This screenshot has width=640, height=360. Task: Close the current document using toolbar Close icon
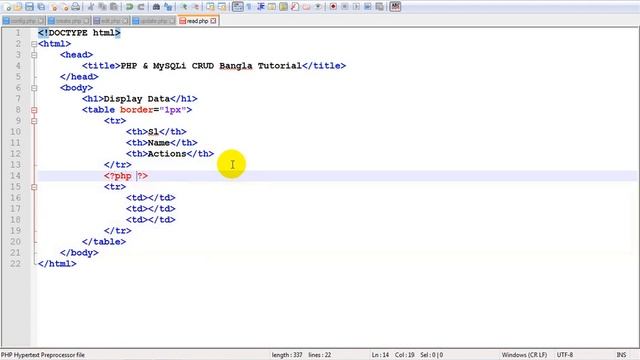tap(53, 7)
